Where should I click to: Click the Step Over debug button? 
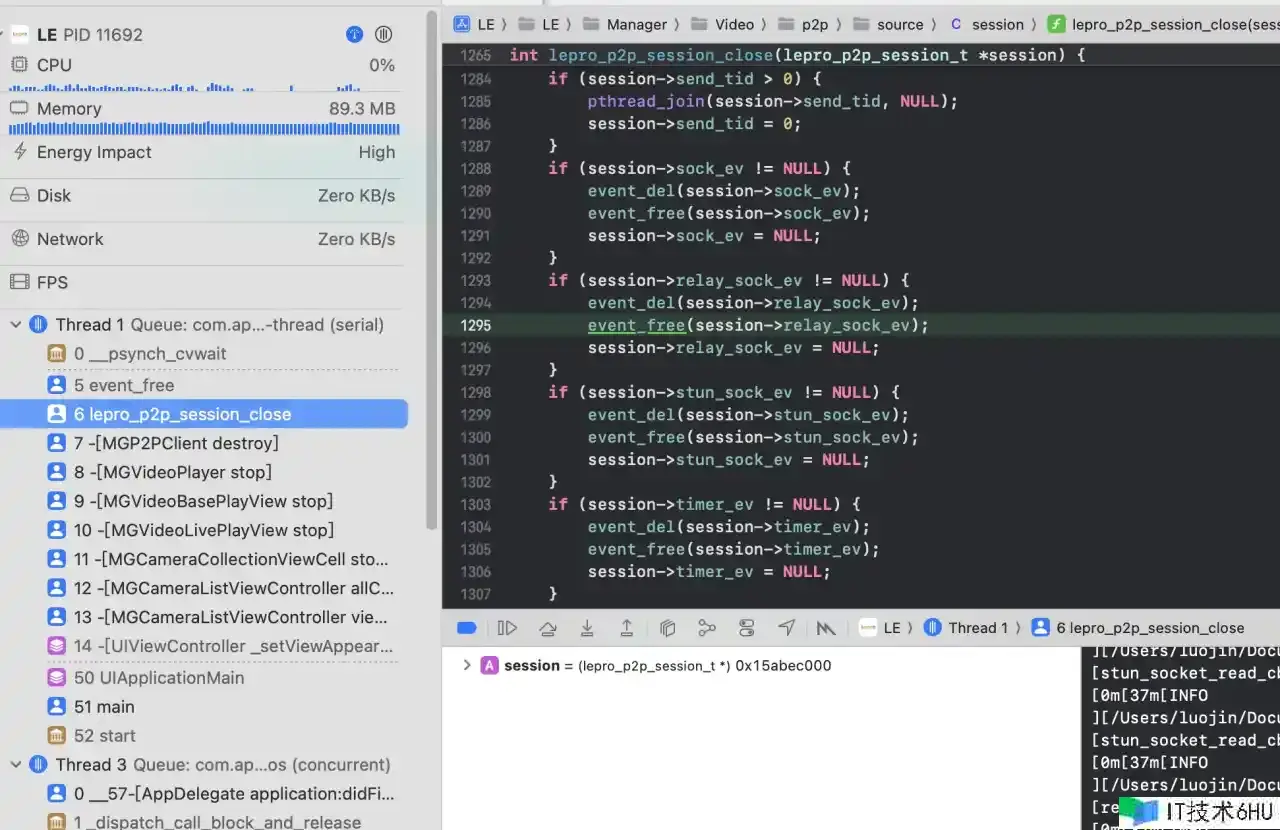547,628
